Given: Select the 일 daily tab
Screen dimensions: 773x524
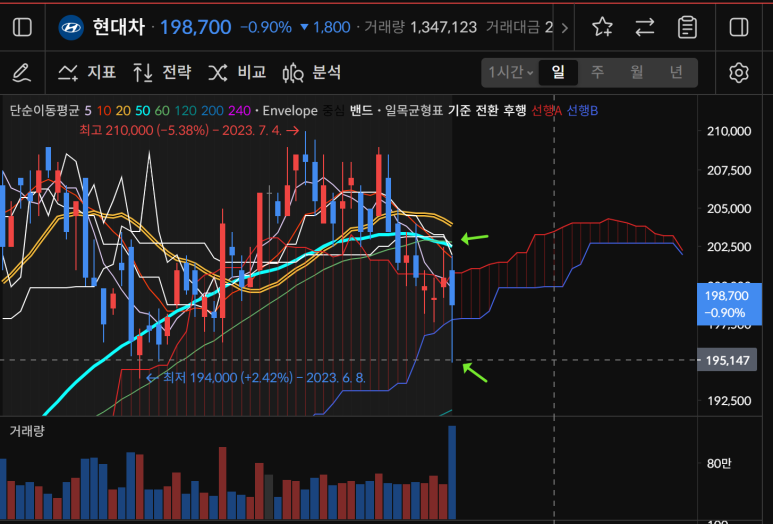Looking at the screenshot, I should [x=558, y=72].
